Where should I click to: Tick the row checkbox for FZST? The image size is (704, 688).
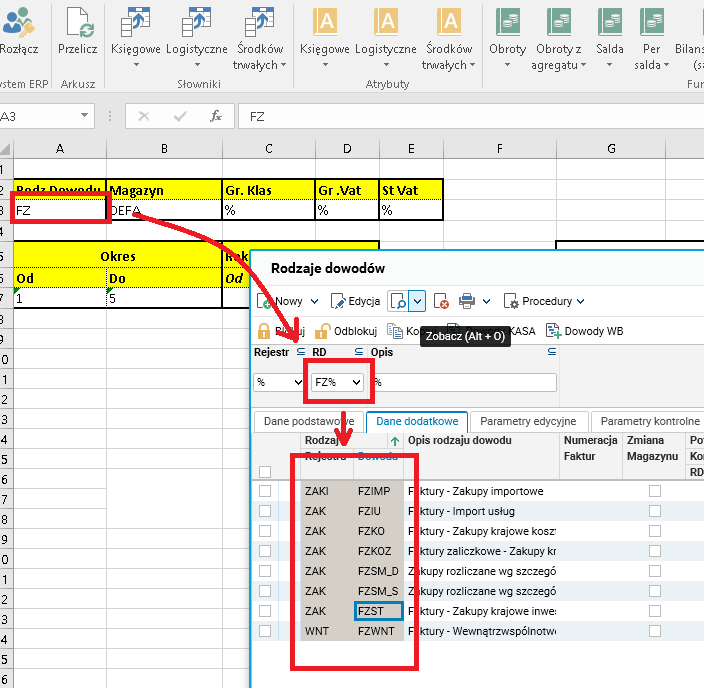tap(265, 611)
